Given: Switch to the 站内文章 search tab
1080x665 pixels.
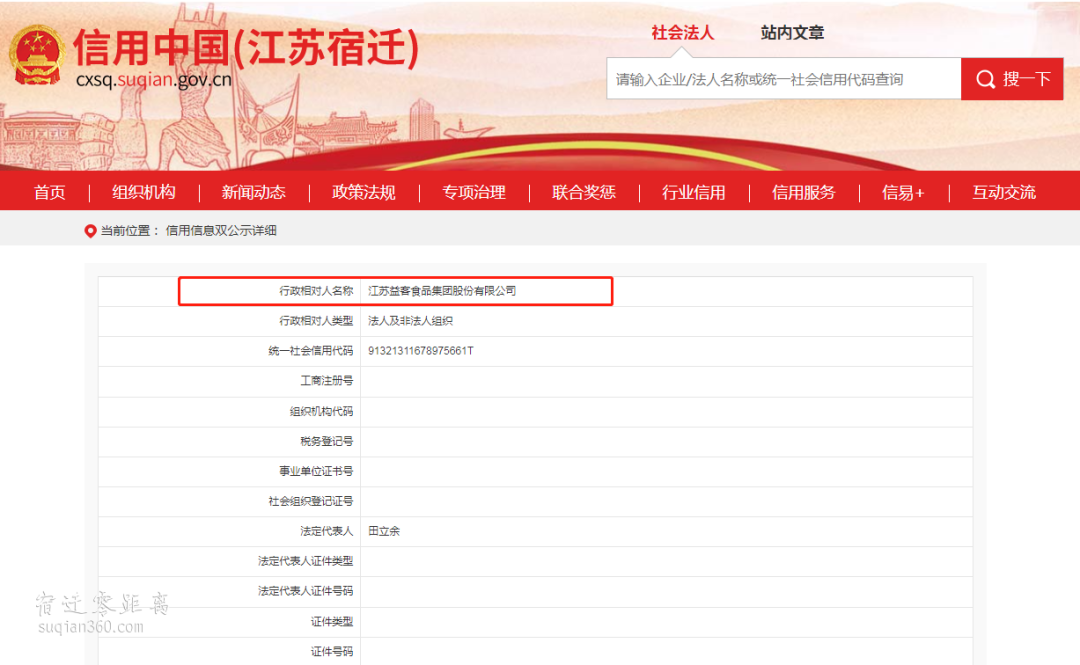Looking at the screenshot, I should pyautogui.click(x=792, y=32).
